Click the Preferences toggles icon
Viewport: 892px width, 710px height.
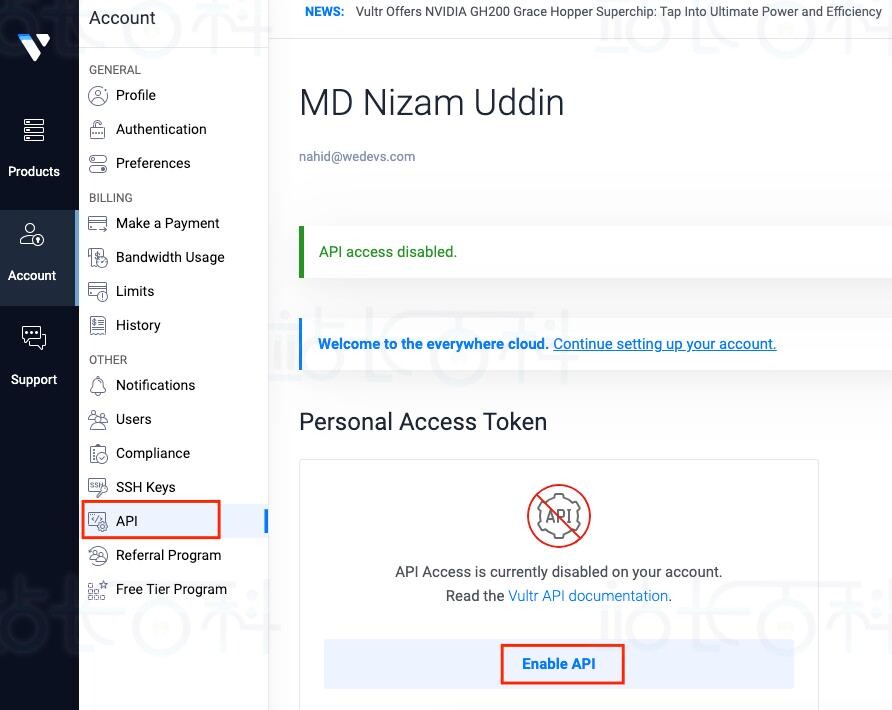tap(98, 163)
